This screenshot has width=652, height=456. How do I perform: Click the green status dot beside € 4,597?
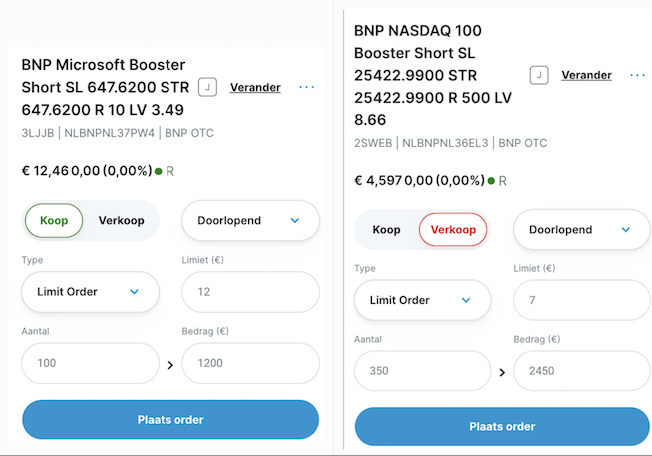tap(491, 181)
